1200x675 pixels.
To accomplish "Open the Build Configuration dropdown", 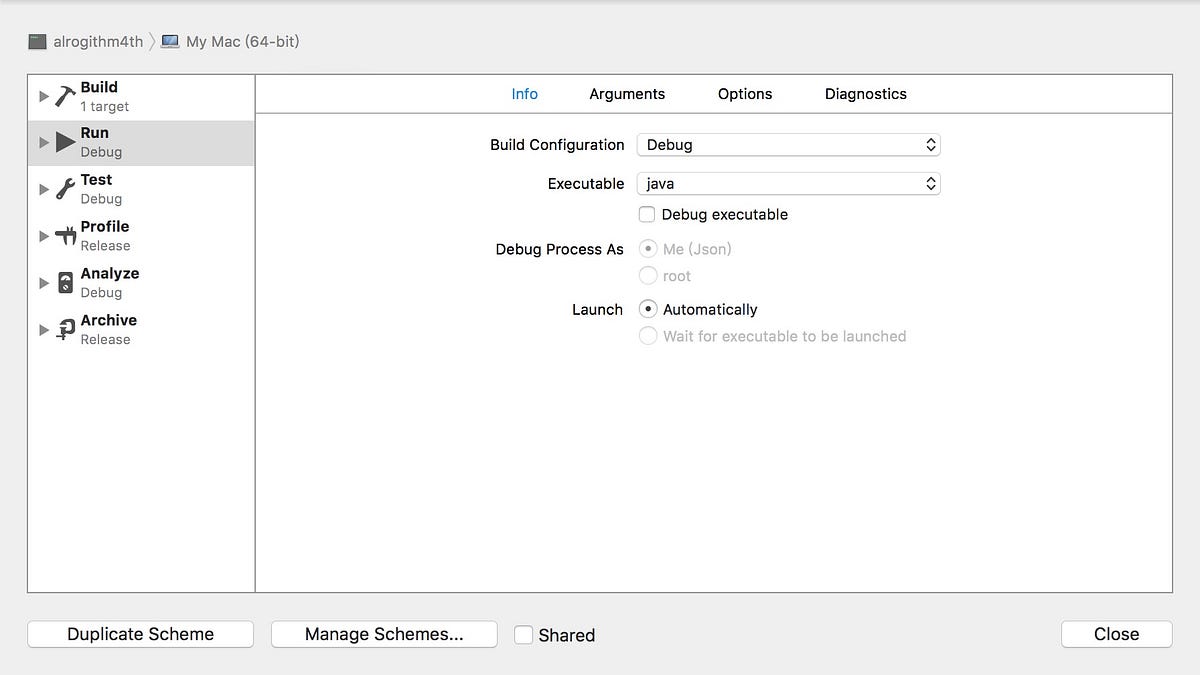I will click(x=788, y=144).
